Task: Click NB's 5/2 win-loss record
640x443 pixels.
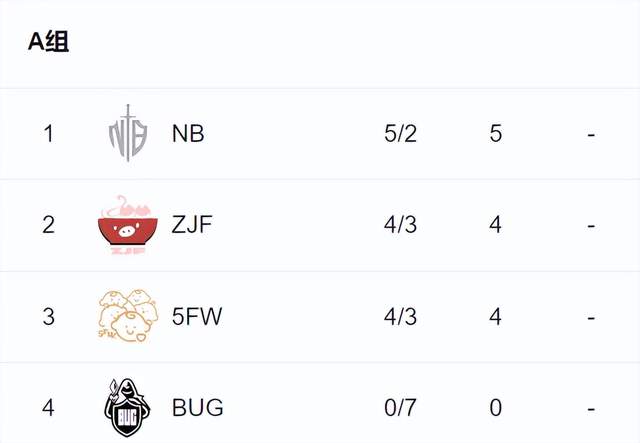Action: tap(400, 134)
